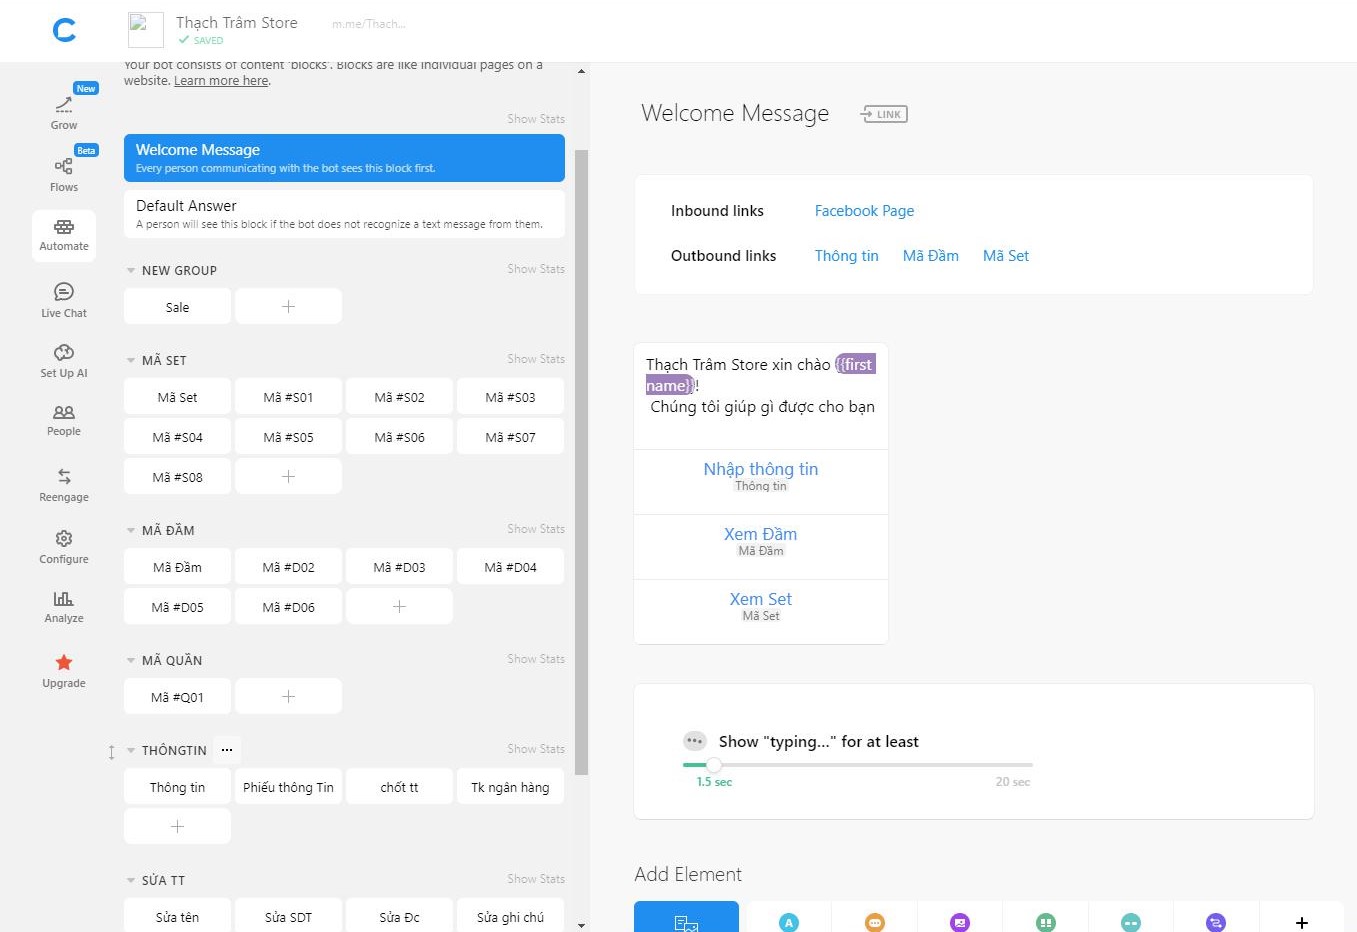Screen dimensions: 1357x932
Task: Click the THÔNGTIN group reorder handle
Action: point(111,752)
